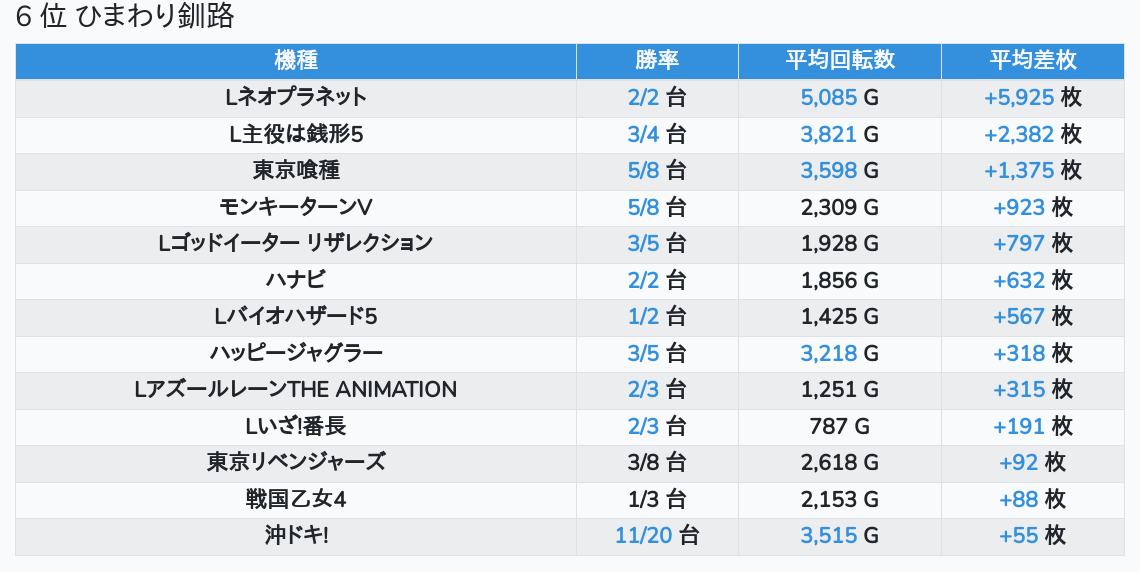This screenshot has width=1140, height=572.
Task: Select the 東京喰種 machine entry
Action: click(x=296, y=171)
